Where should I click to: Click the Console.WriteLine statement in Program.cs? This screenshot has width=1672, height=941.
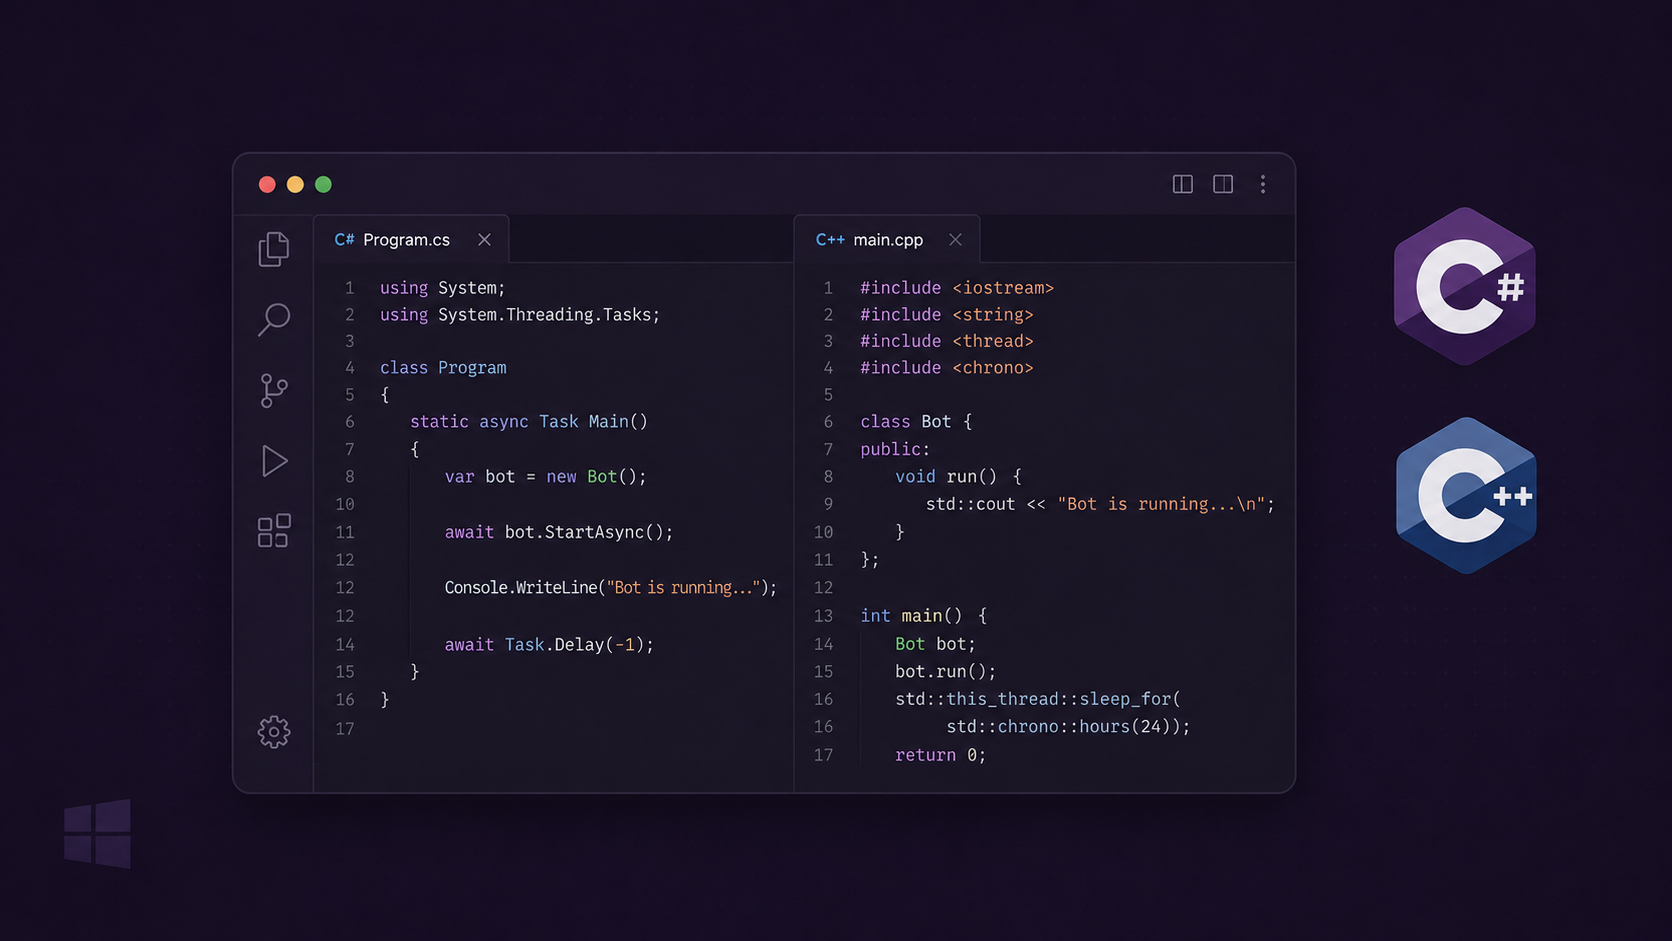click(611, 588)
